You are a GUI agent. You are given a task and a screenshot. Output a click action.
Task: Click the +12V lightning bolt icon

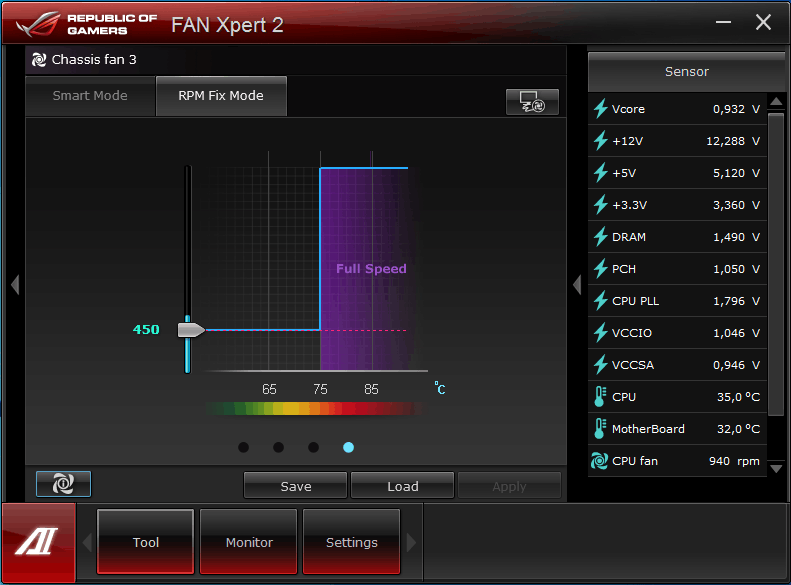click(600, 141)
